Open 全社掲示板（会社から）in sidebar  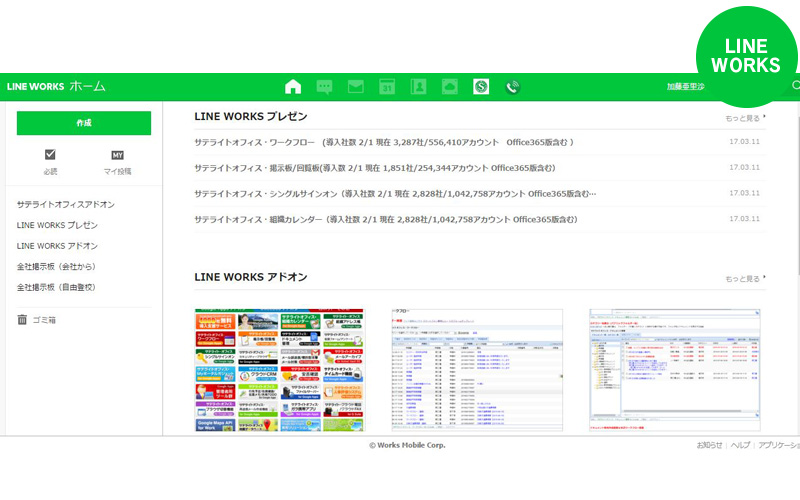pos(56,267)
